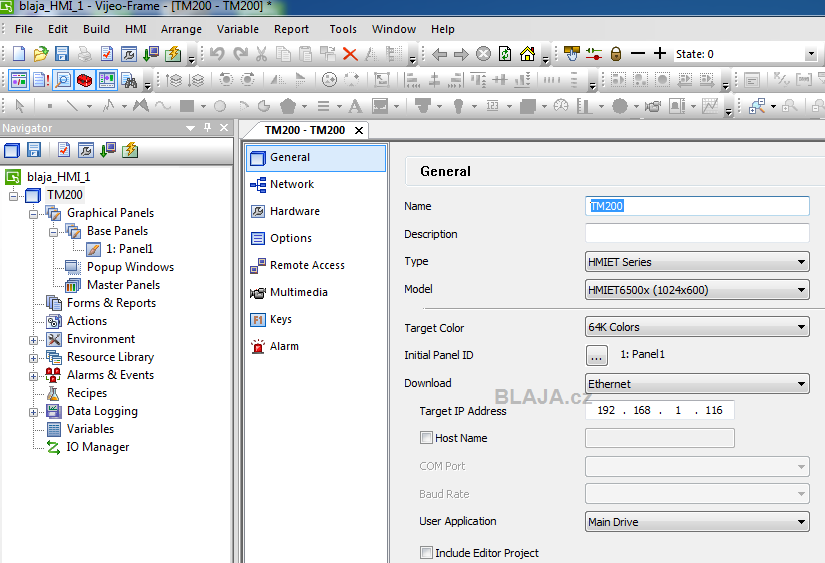Click the Target IP Address field
The width and height of the screenshot is (825, 563).
pyautogui.click(x=659, y=410)
